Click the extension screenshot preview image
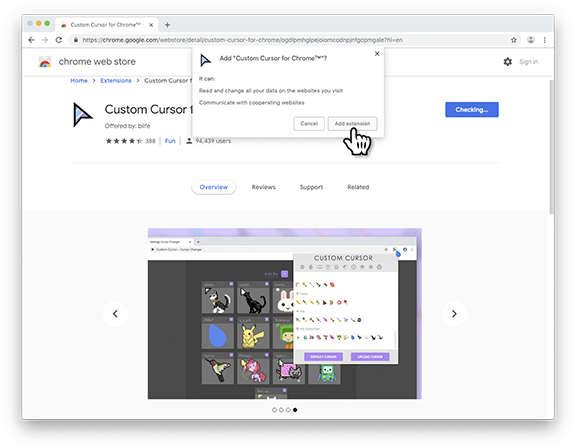575x448 pixels. pos(285,313)
